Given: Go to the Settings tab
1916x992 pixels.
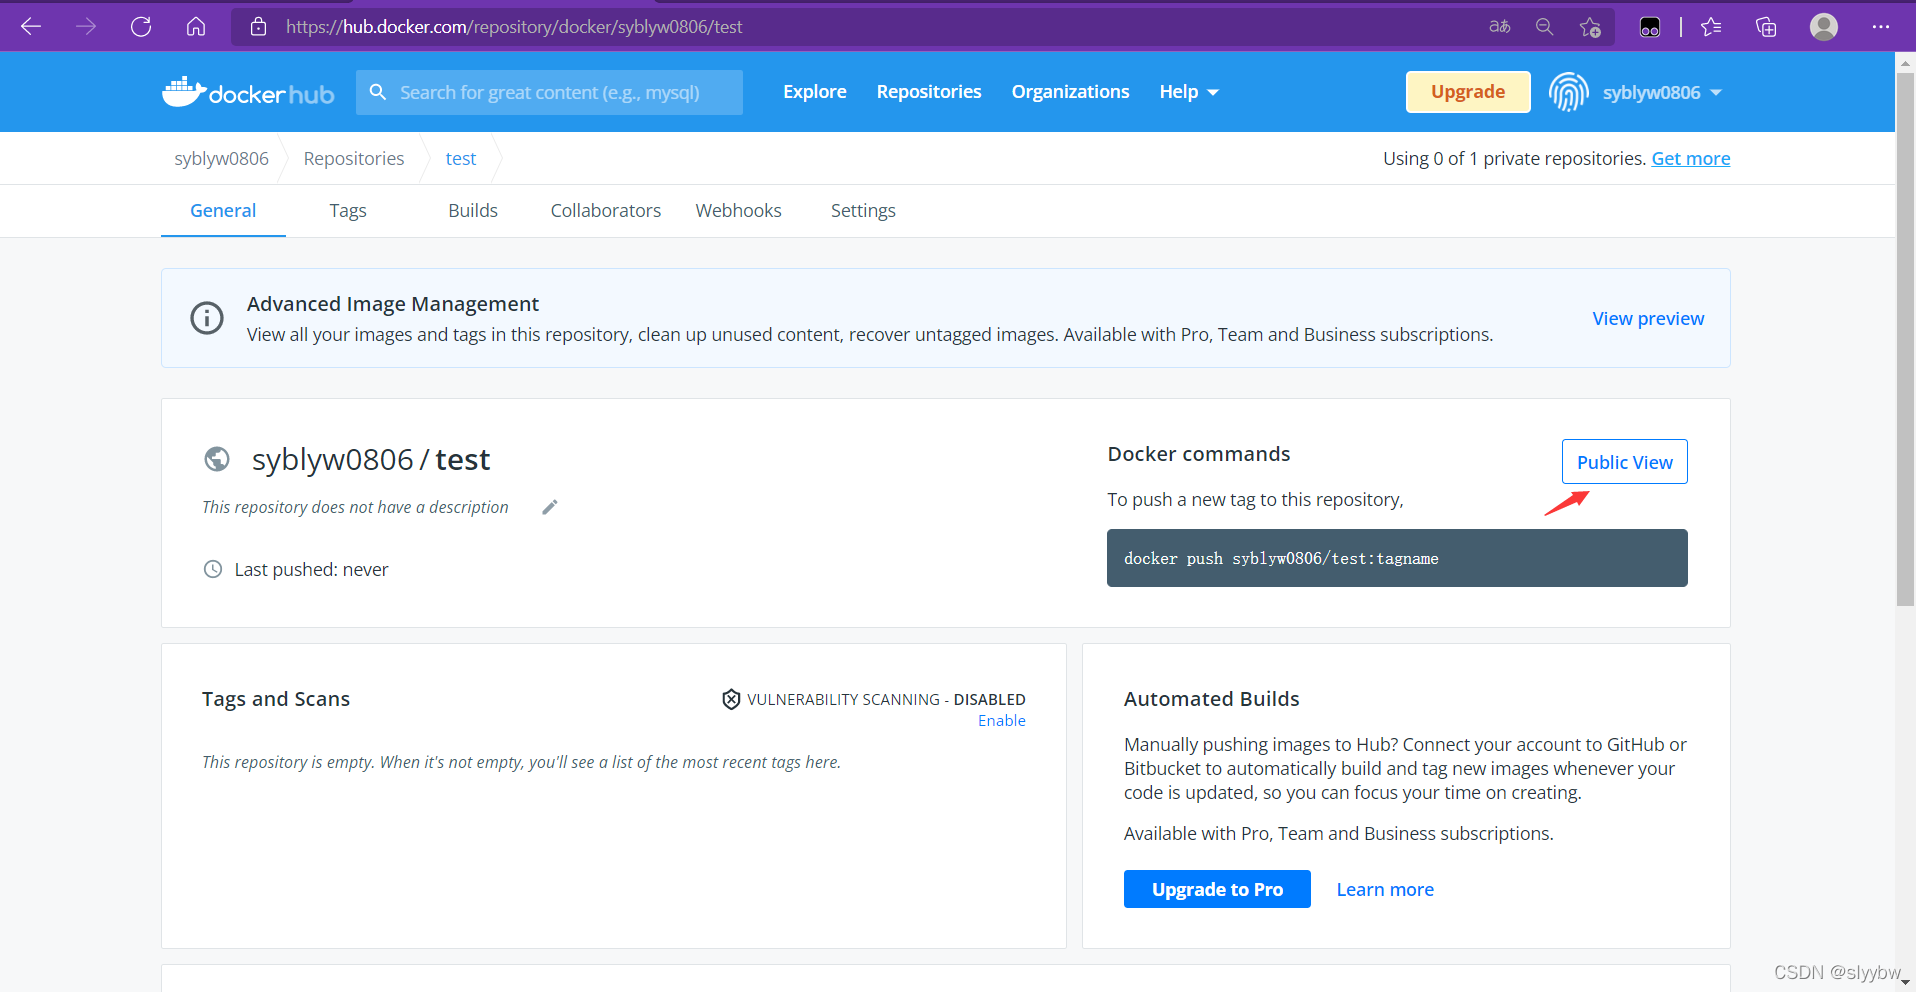Looking at the screenshot, I should [x=863, y=210].
